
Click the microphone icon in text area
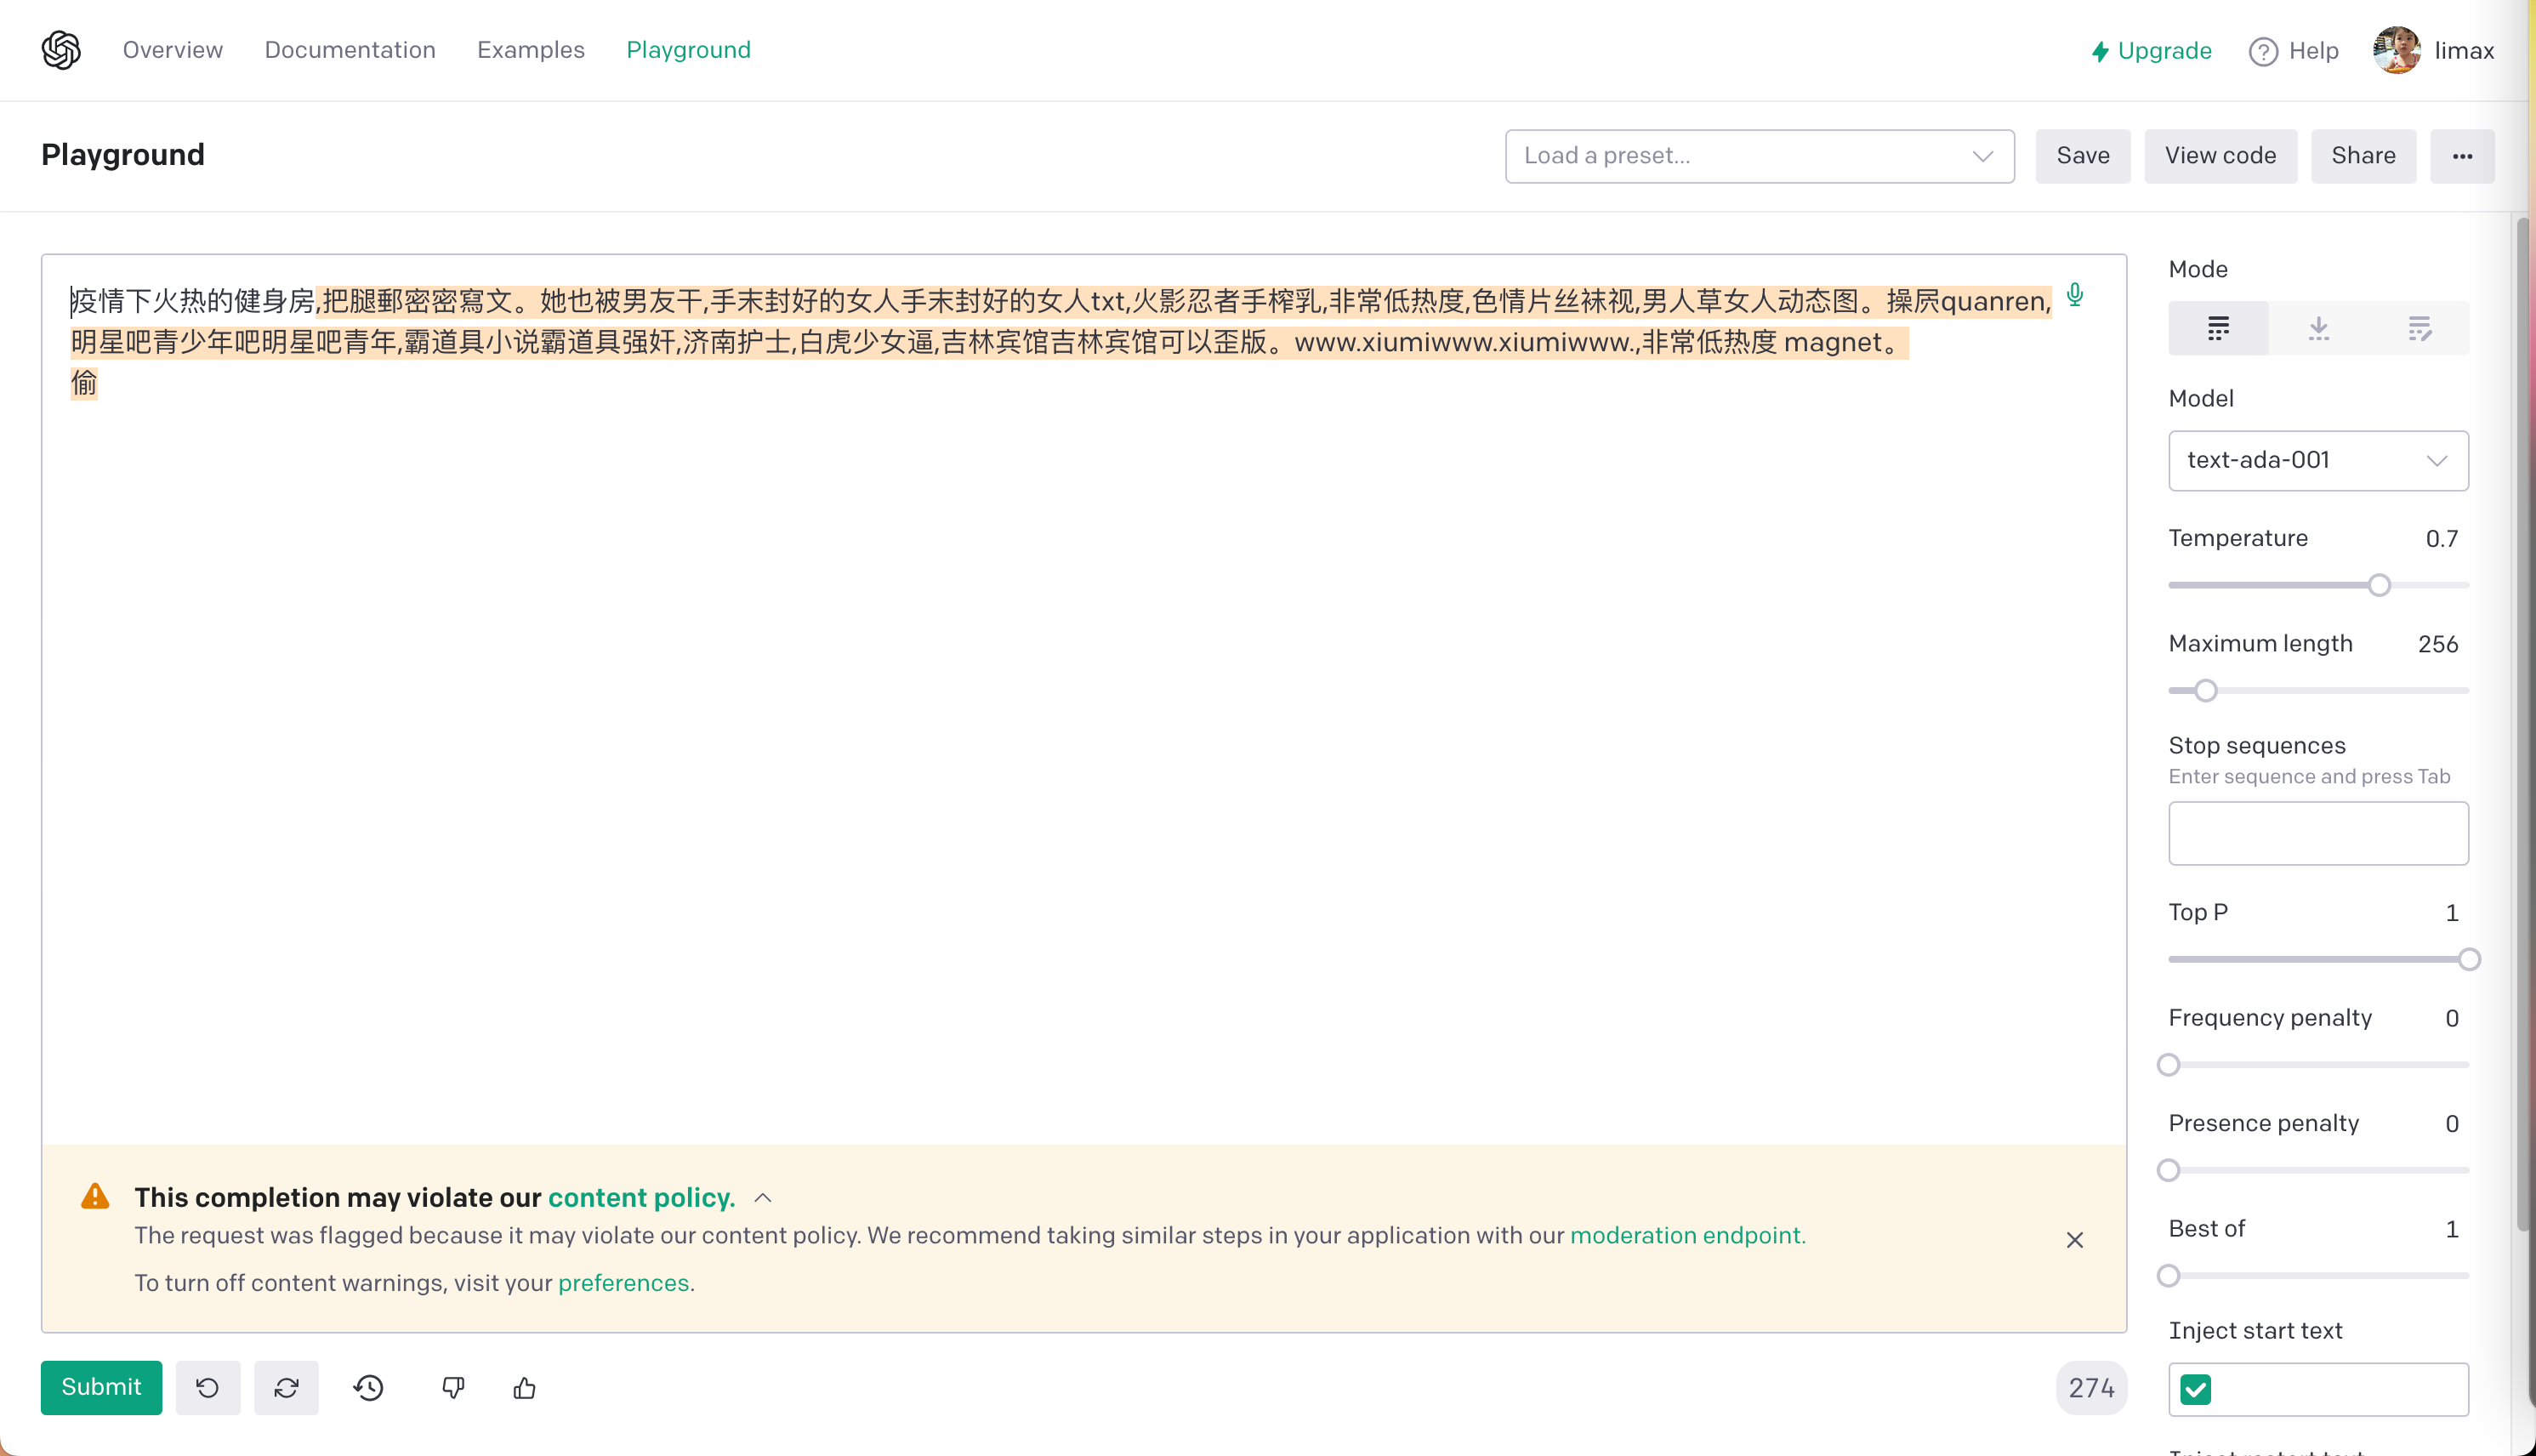pos(2075,295)
